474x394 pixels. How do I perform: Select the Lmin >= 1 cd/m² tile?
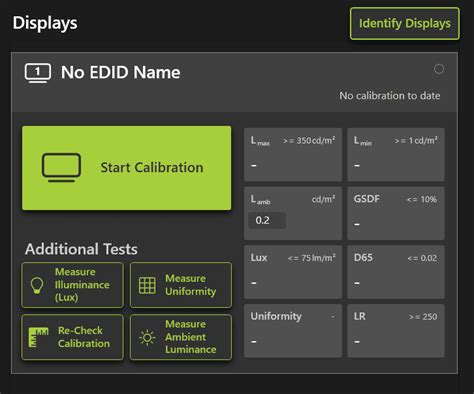click(396, 155)
